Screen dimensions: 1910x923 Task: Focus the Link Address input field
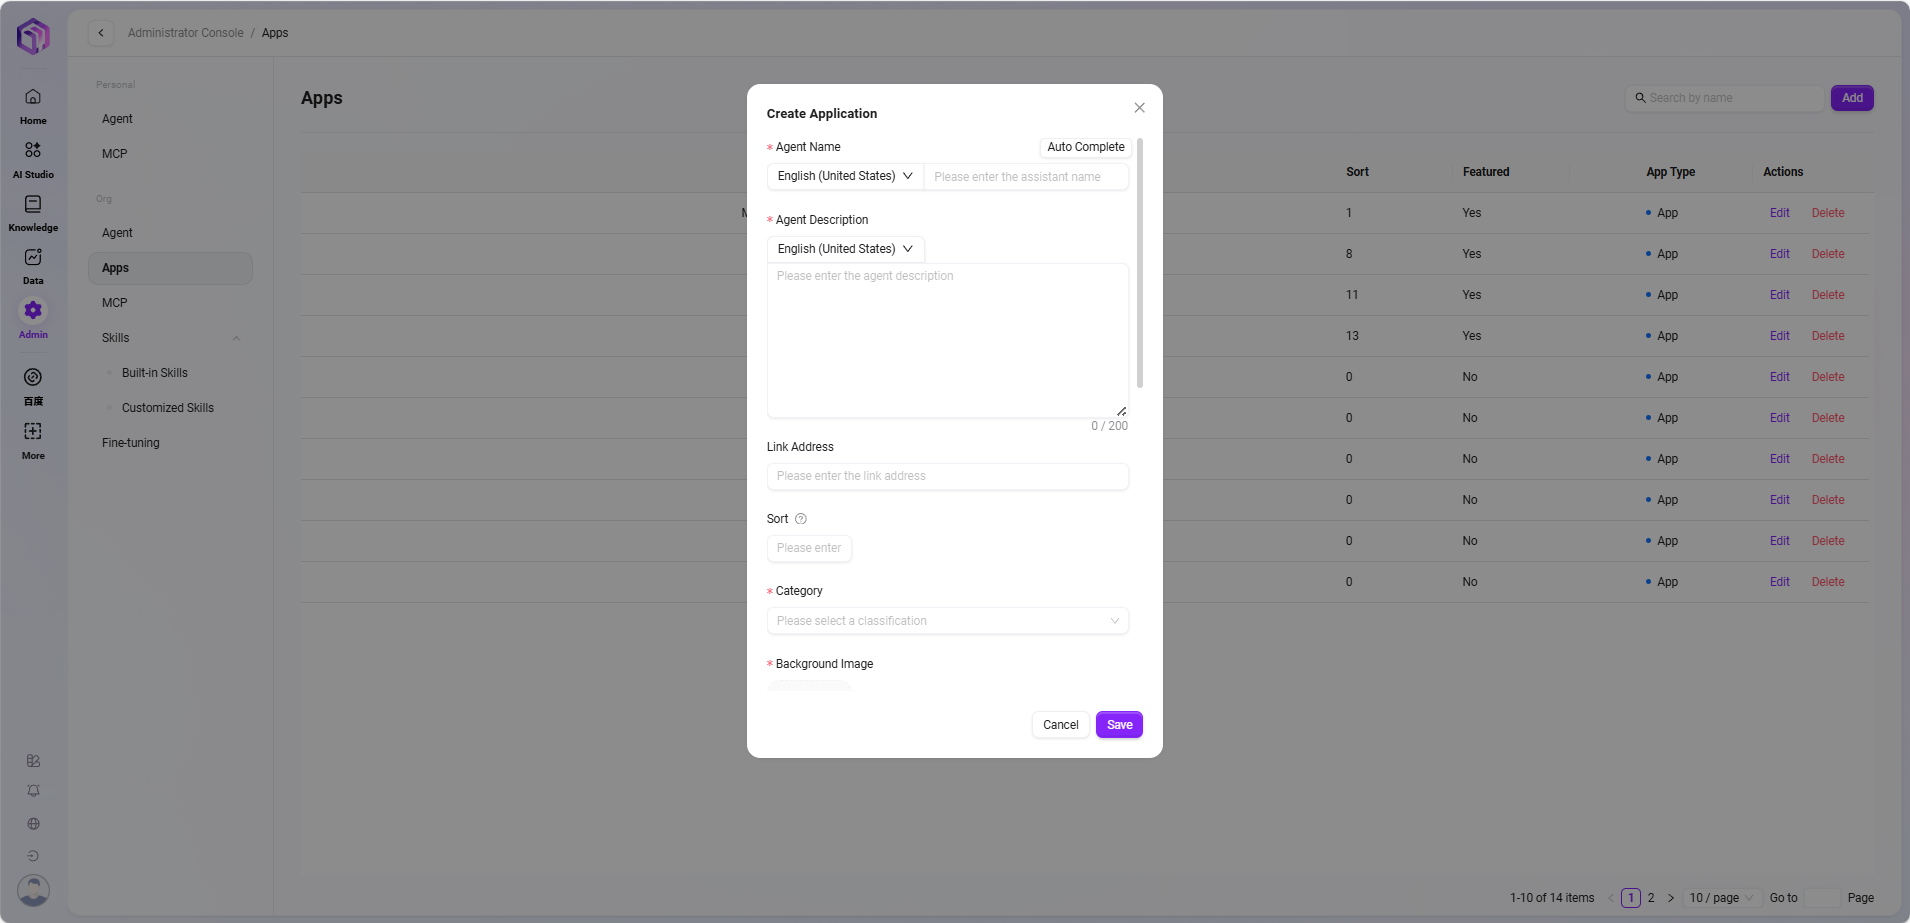947,476
